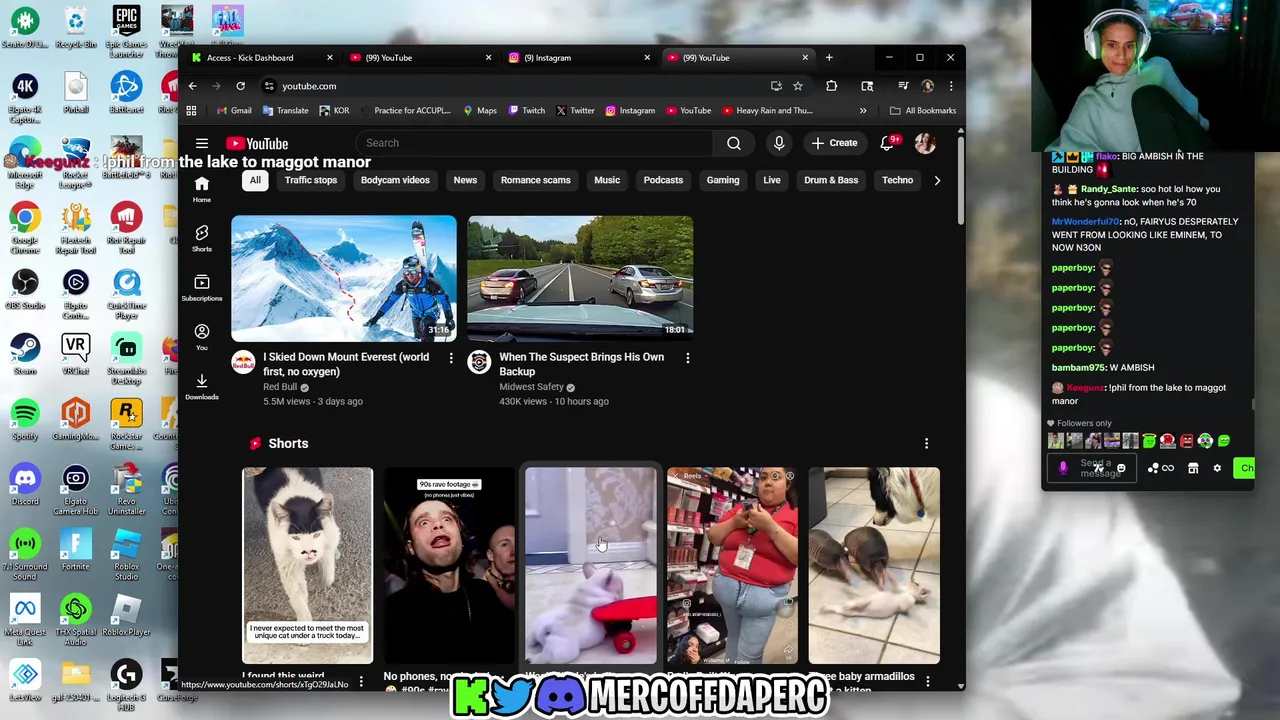Image resolution: width=1280 pixels, height=720 pixels.
Task: Open YouTube notifications bell
Action: pos(887,143)
